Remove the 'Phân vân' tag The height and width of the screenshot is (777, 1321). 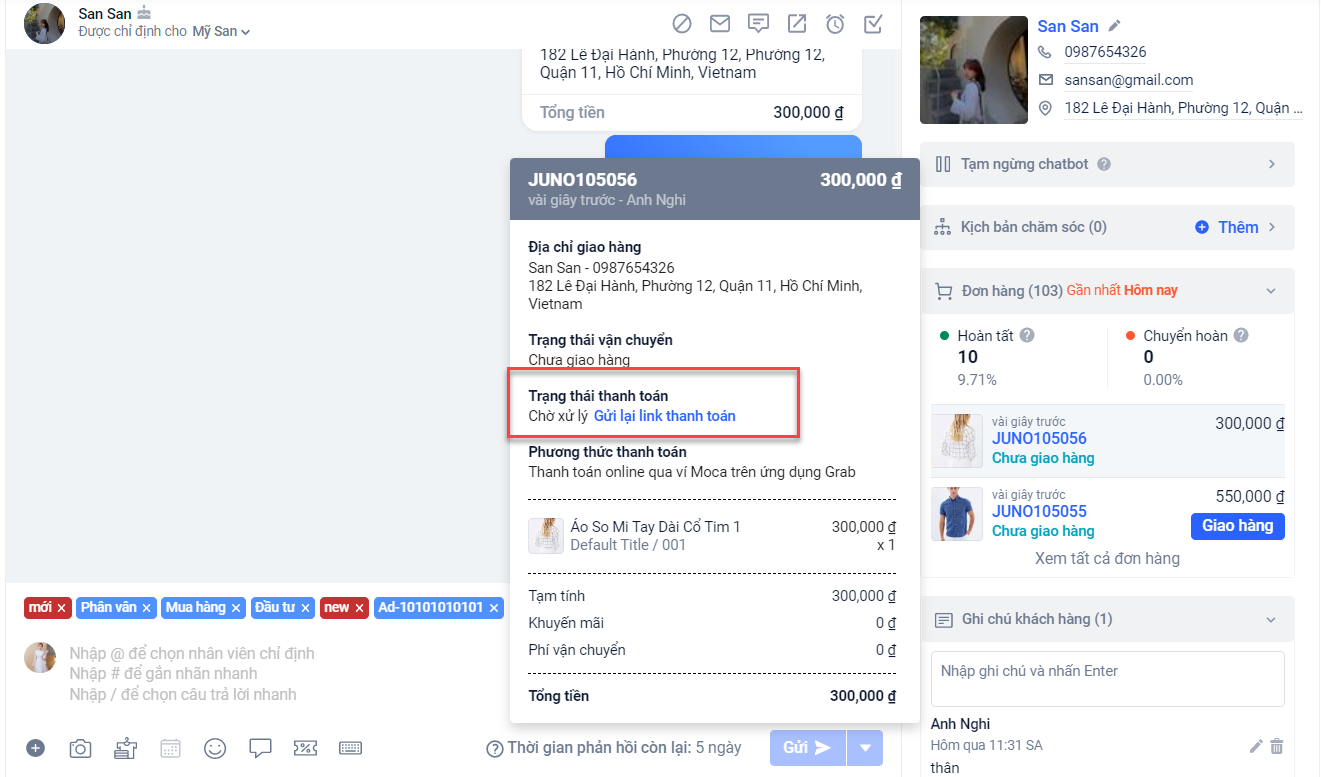[x=146, y=608]
